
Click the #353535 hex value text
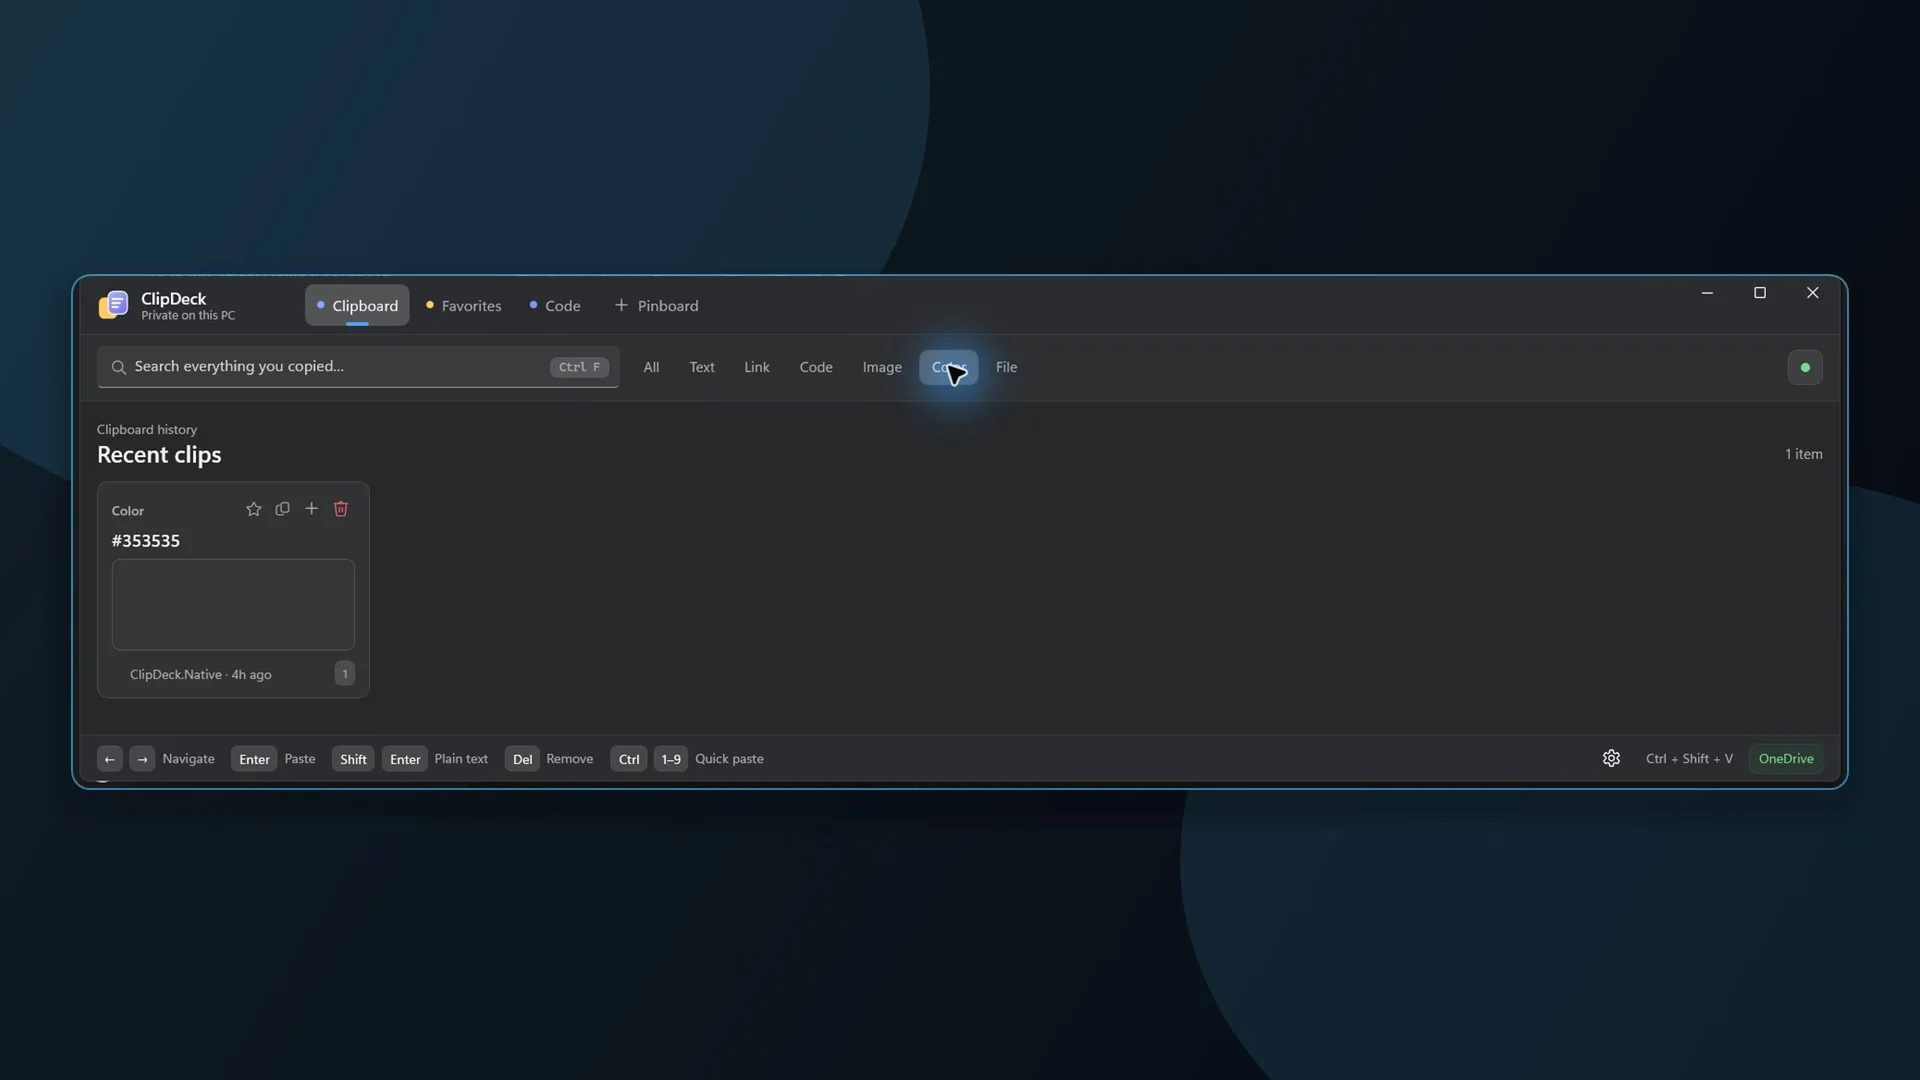(x=146, y=541)
